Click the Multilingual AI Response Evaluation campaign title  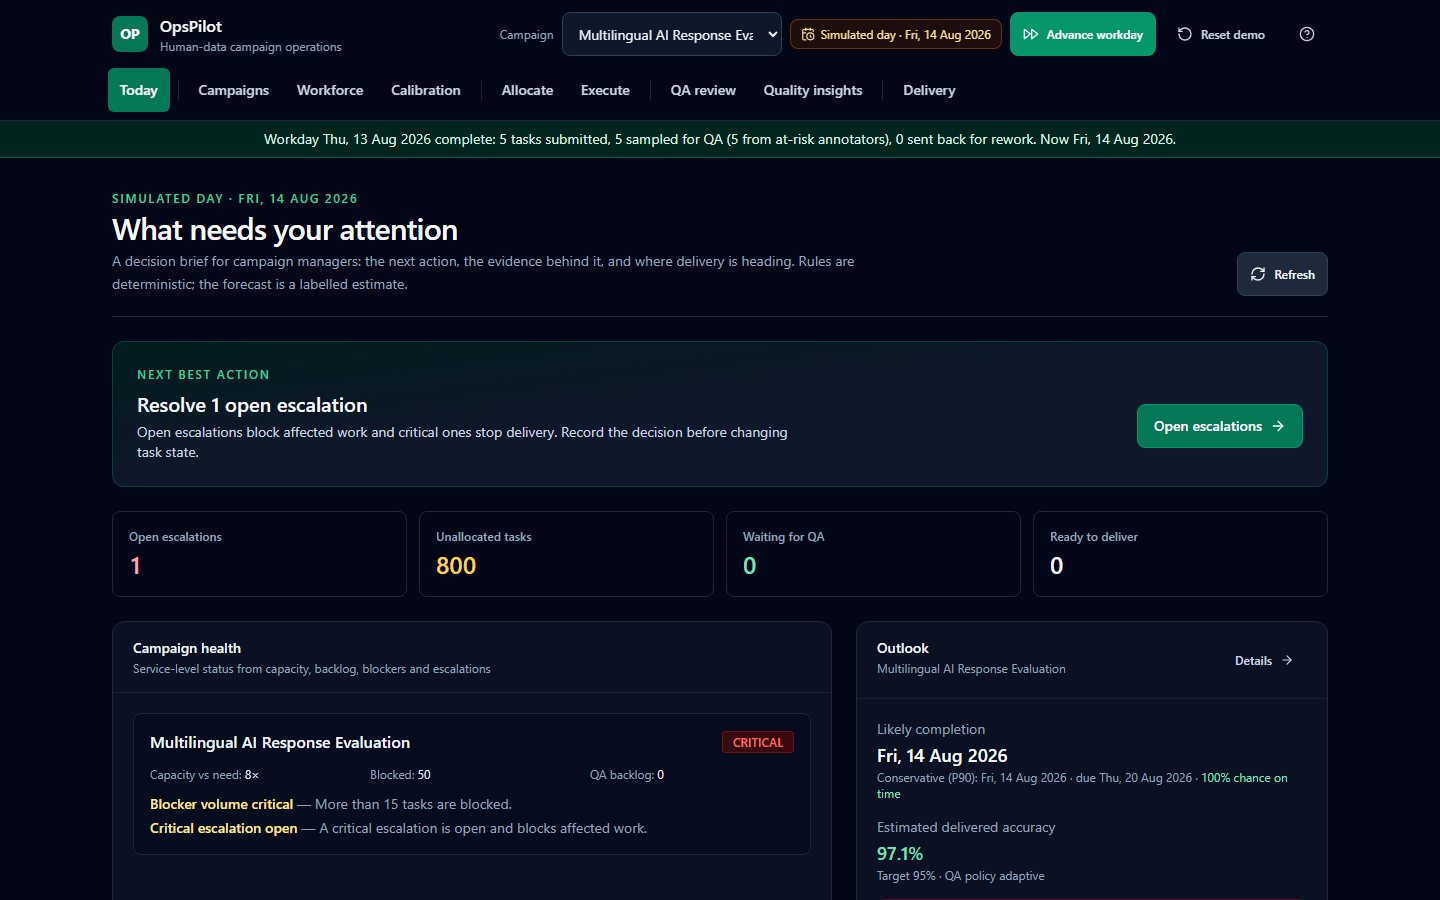[280, 742]
